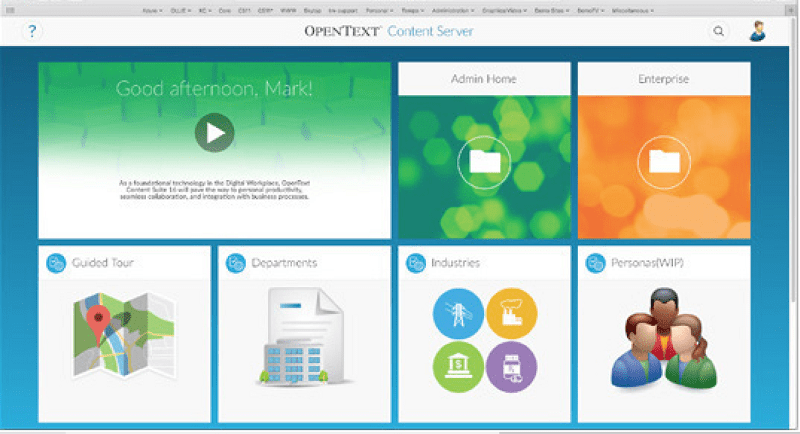Select the yellow factory industry icon
This screenshot has height=434, width=800.
tap(512, 314)
